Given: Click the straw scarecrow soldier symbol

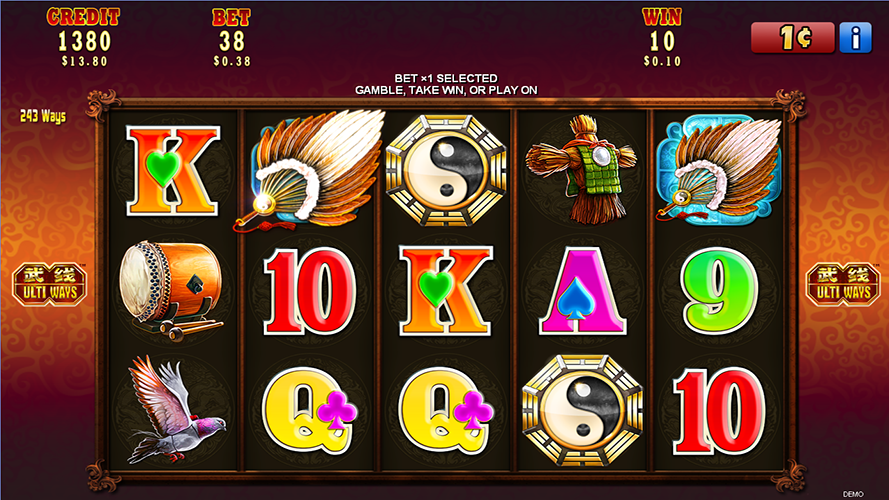Looking at the screenshot, I should click(x=582, y=169).
